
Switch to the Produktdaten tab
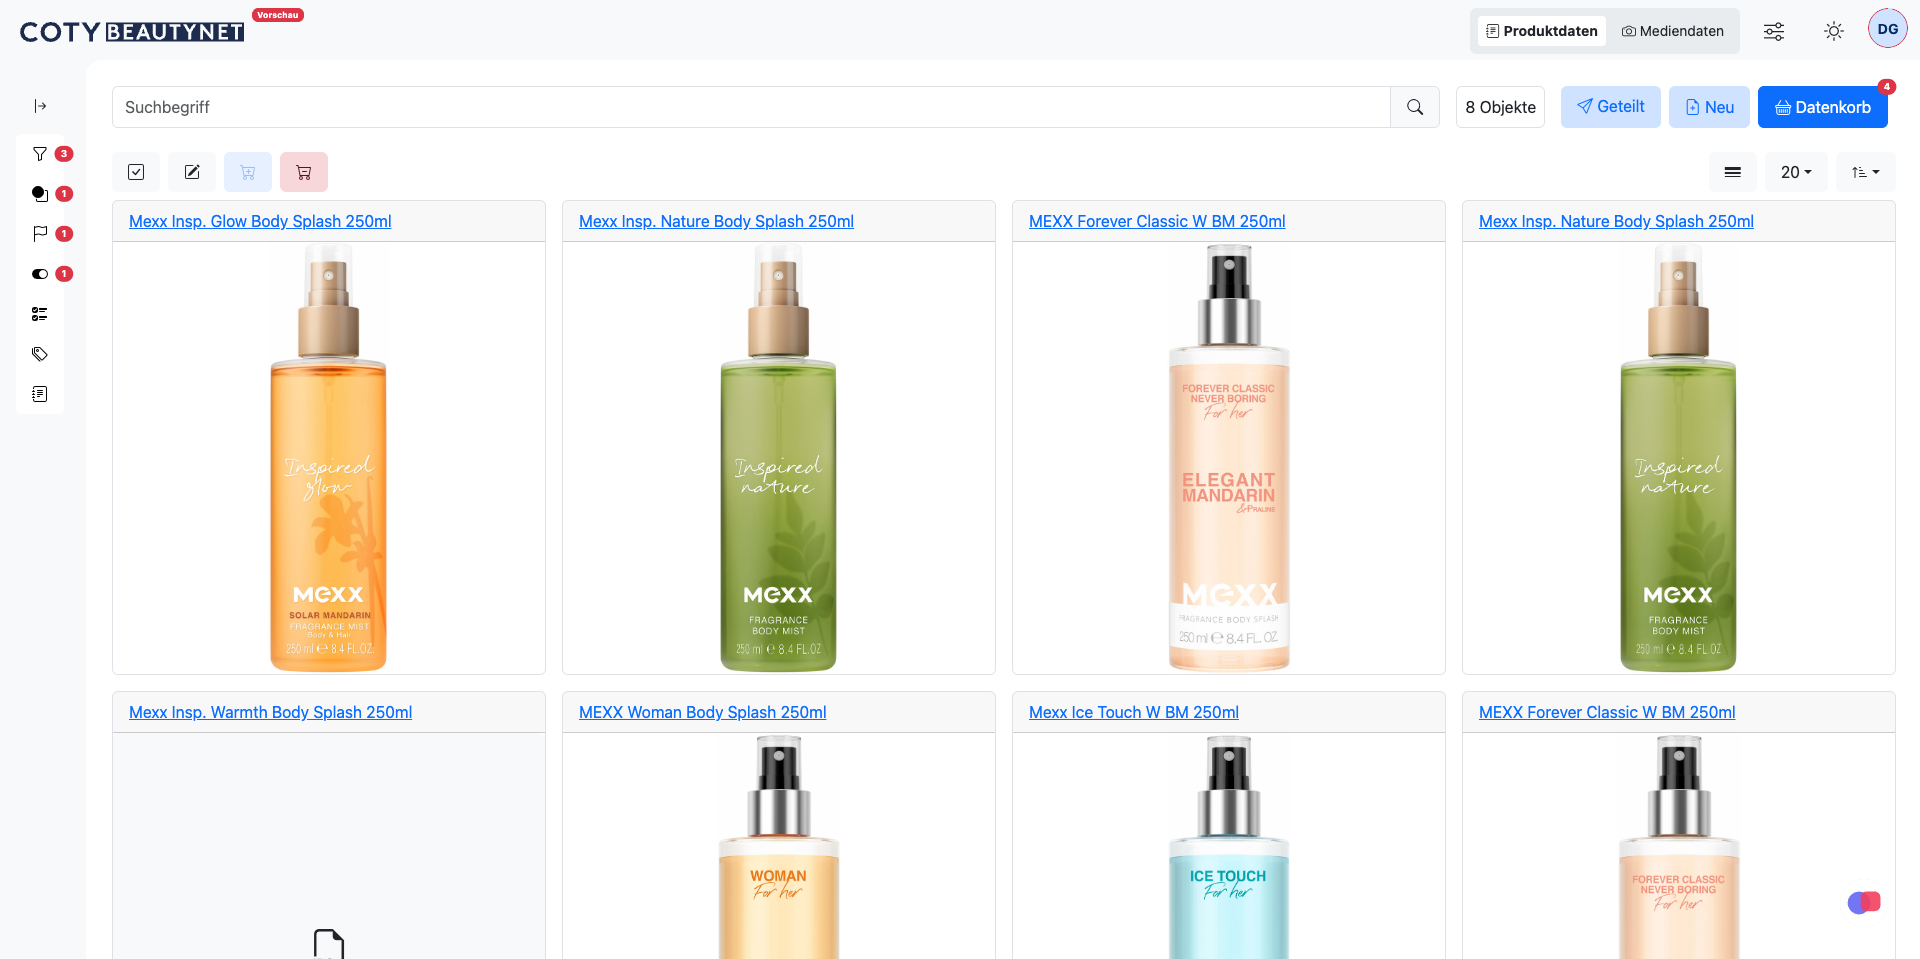[x=1542, y=31]
